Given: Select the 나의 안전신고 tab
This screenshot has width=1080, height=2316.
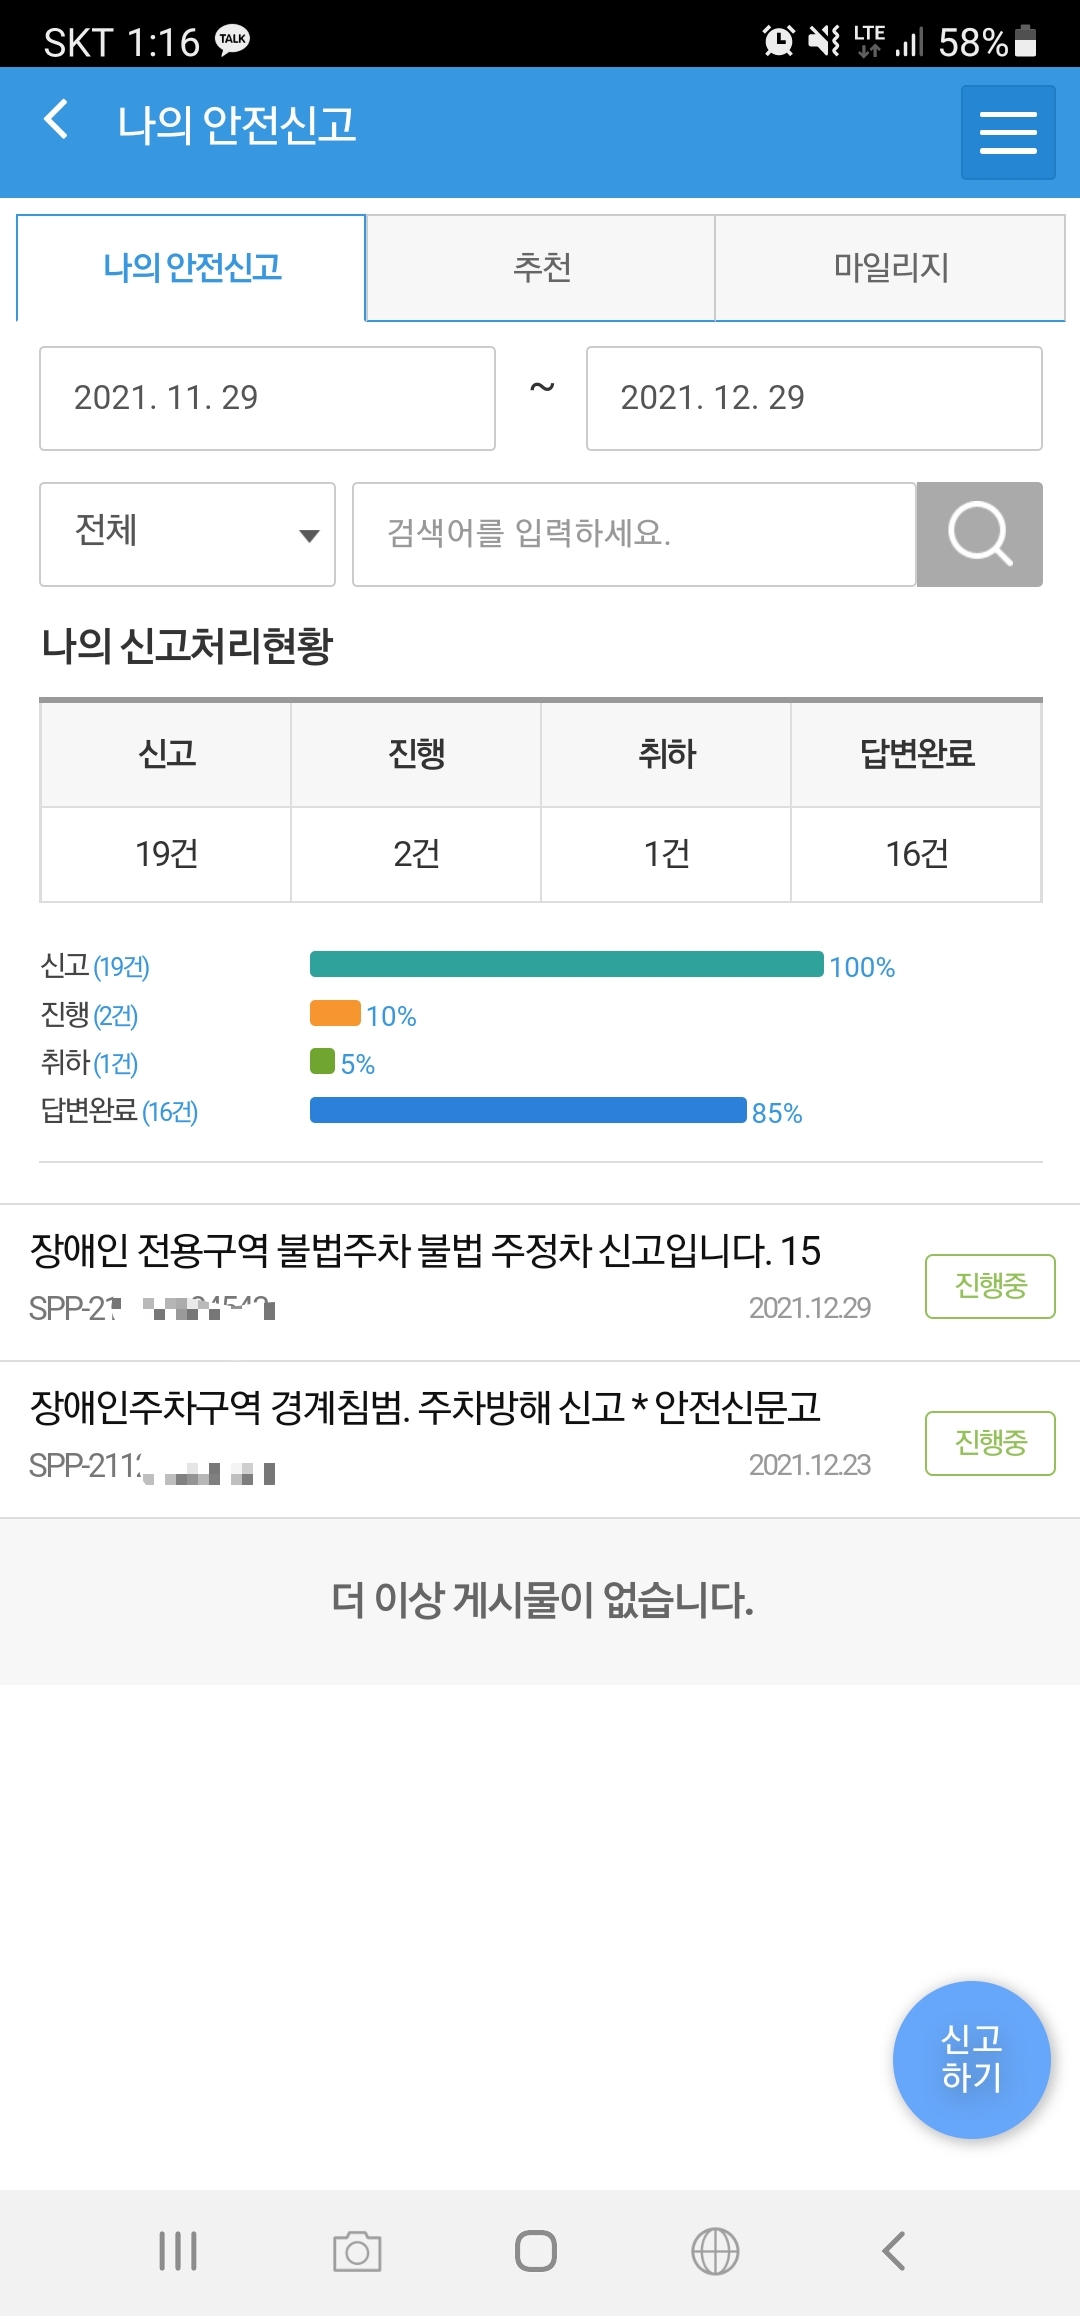Looking at the screenshot, I should click(x=192, y=268).
